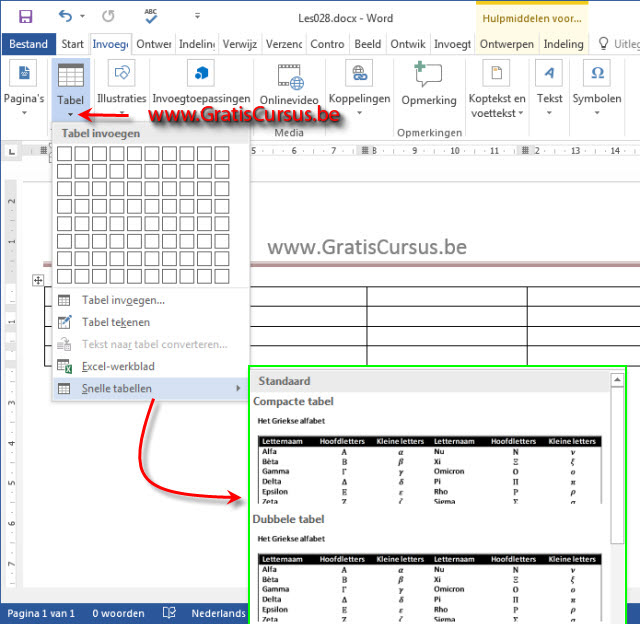Choose Excel-werkblad menu entry

tap(151, 366)
